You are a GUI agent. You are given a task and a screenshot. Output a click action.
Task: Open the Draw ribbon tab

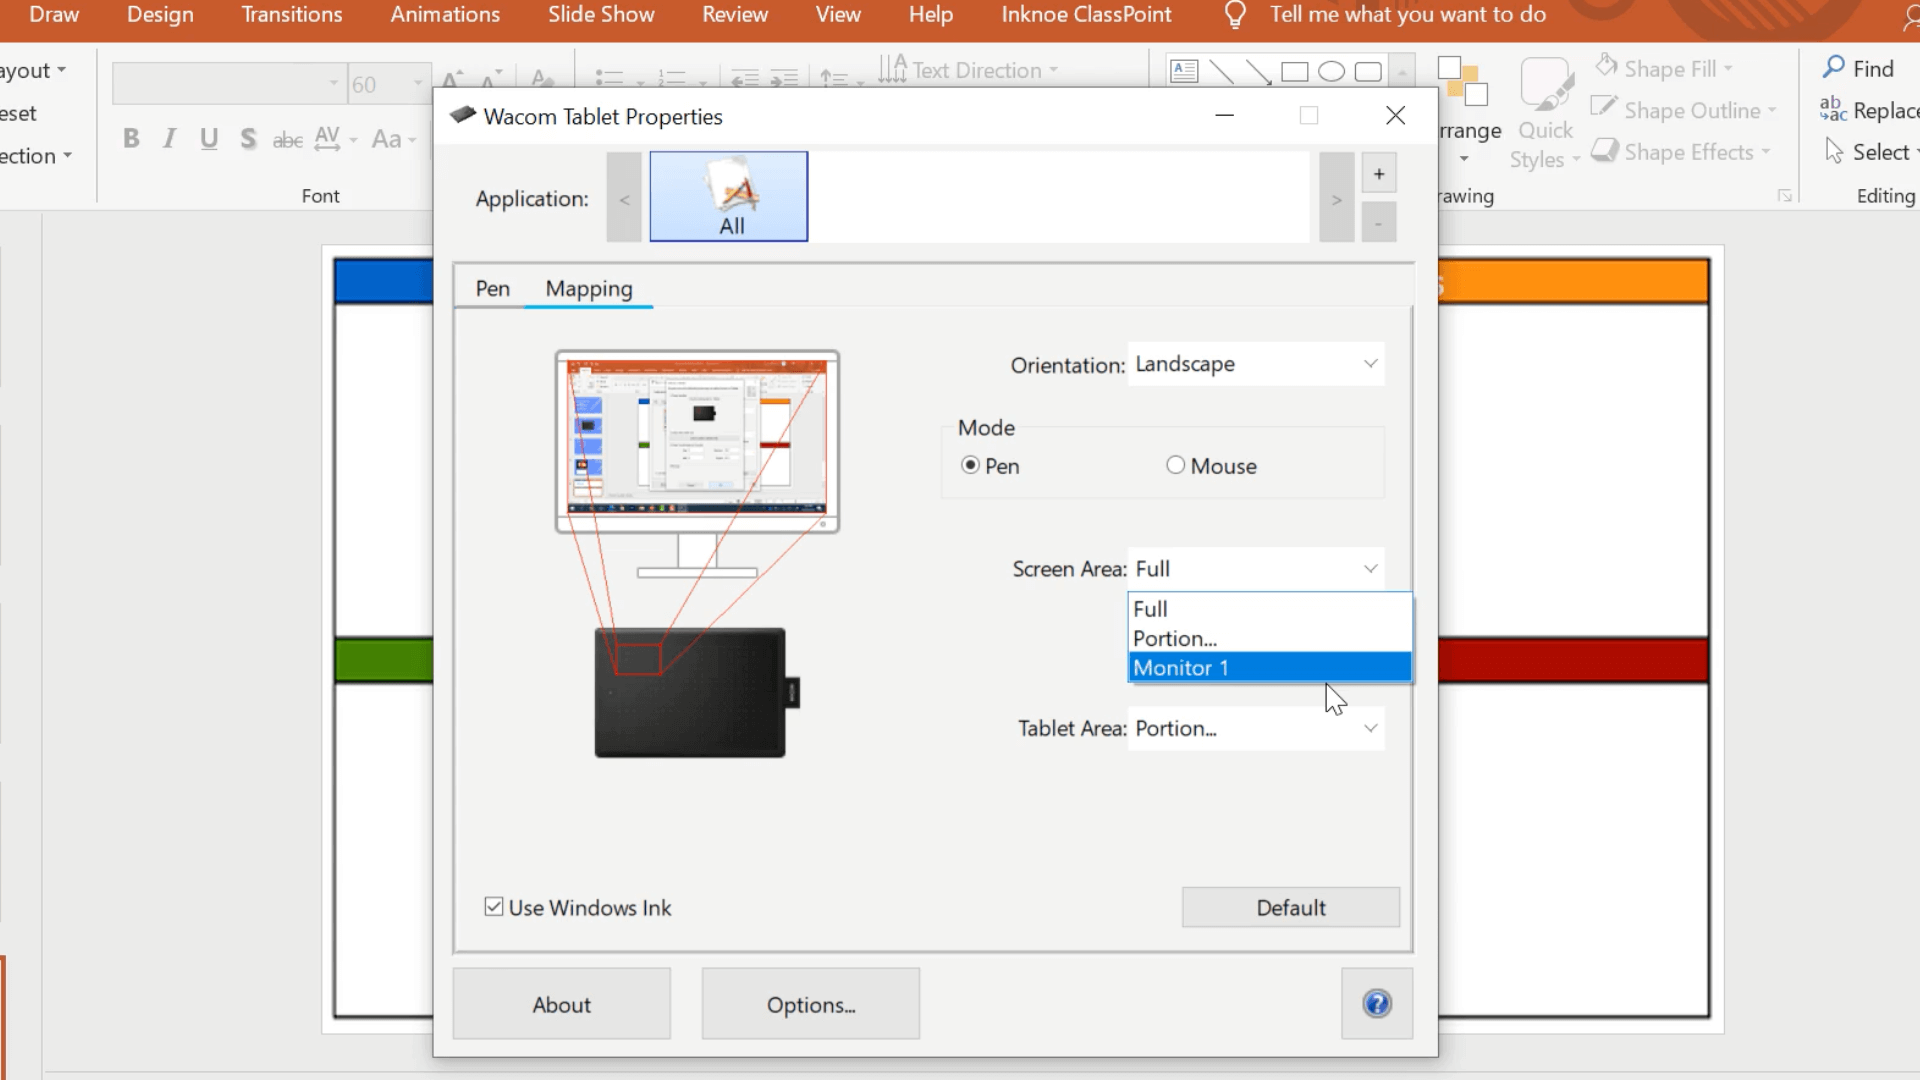[x=54, y=15]
